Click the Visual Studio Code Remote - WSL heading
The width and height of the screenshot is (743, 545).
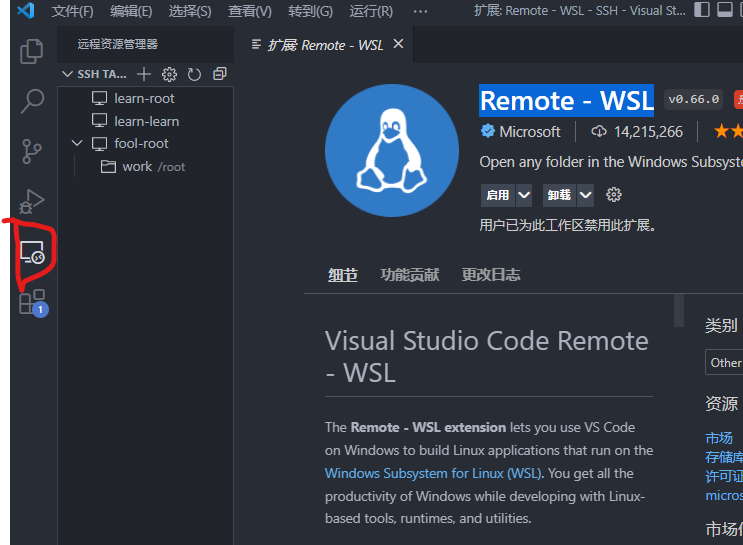(487, 356)
